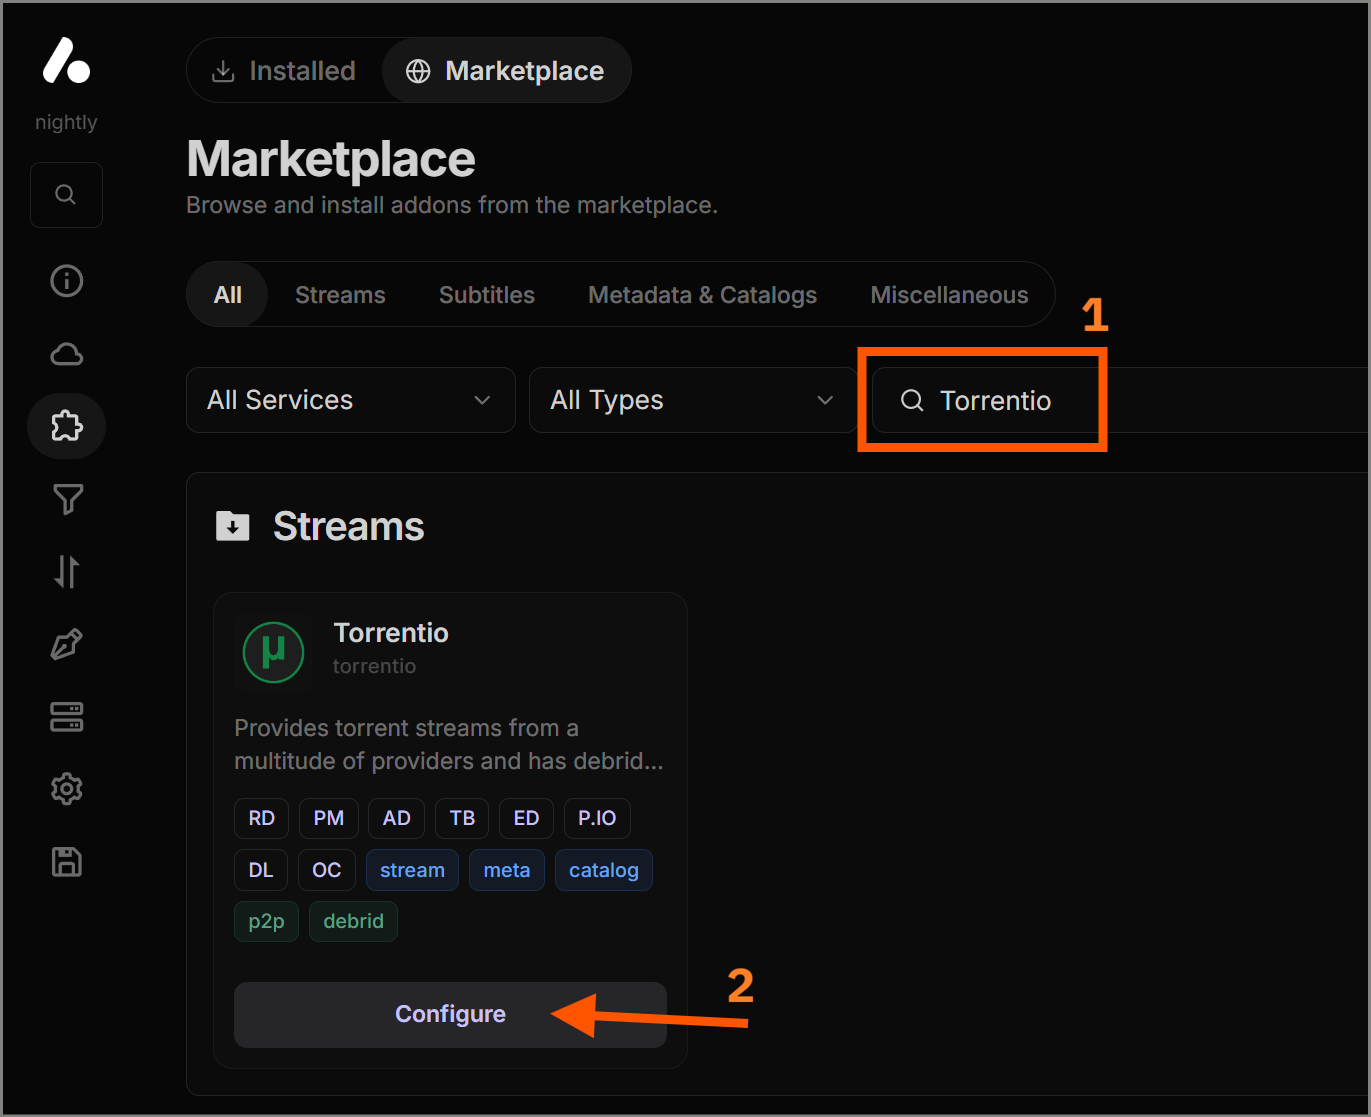Open the info circle sidebar icon

point(67,281)
